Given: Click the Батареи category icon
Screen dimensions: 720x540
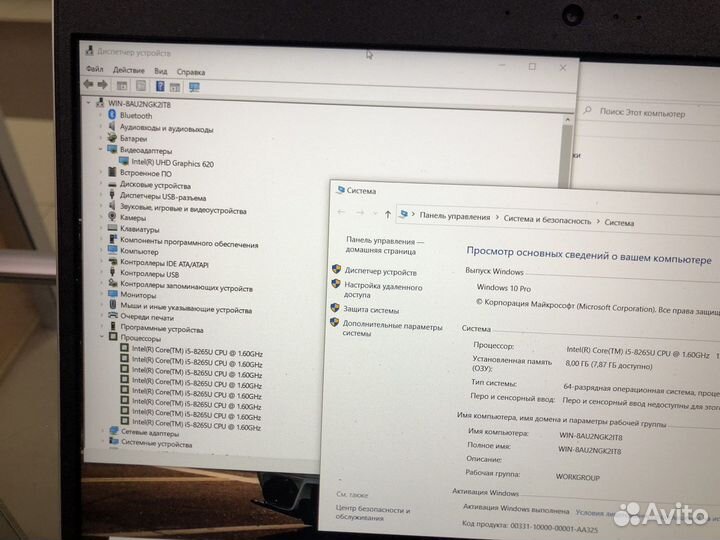Looking at the screenshot, I should 112,139.
